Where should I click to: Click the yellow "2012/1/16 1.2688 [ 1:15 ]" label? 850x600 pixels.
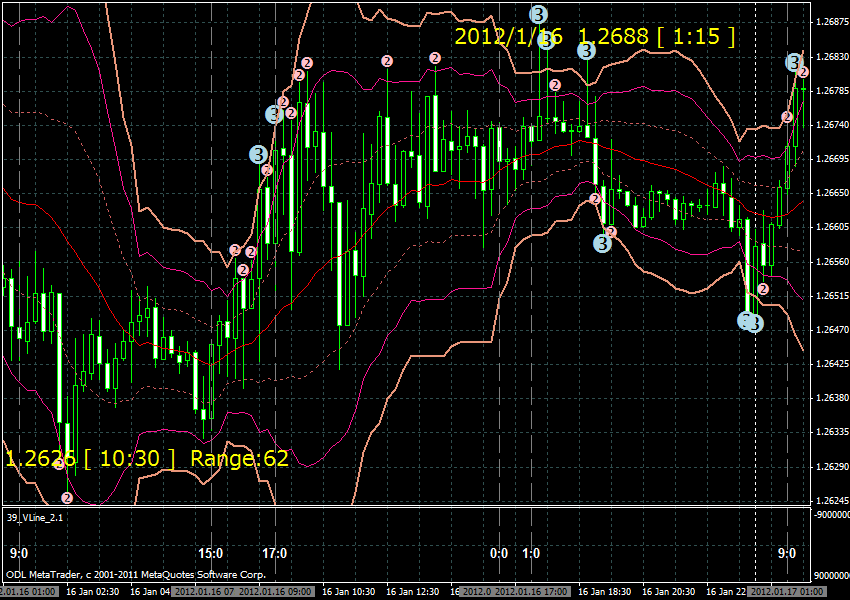pyautogui.click(x=594, y=37)
